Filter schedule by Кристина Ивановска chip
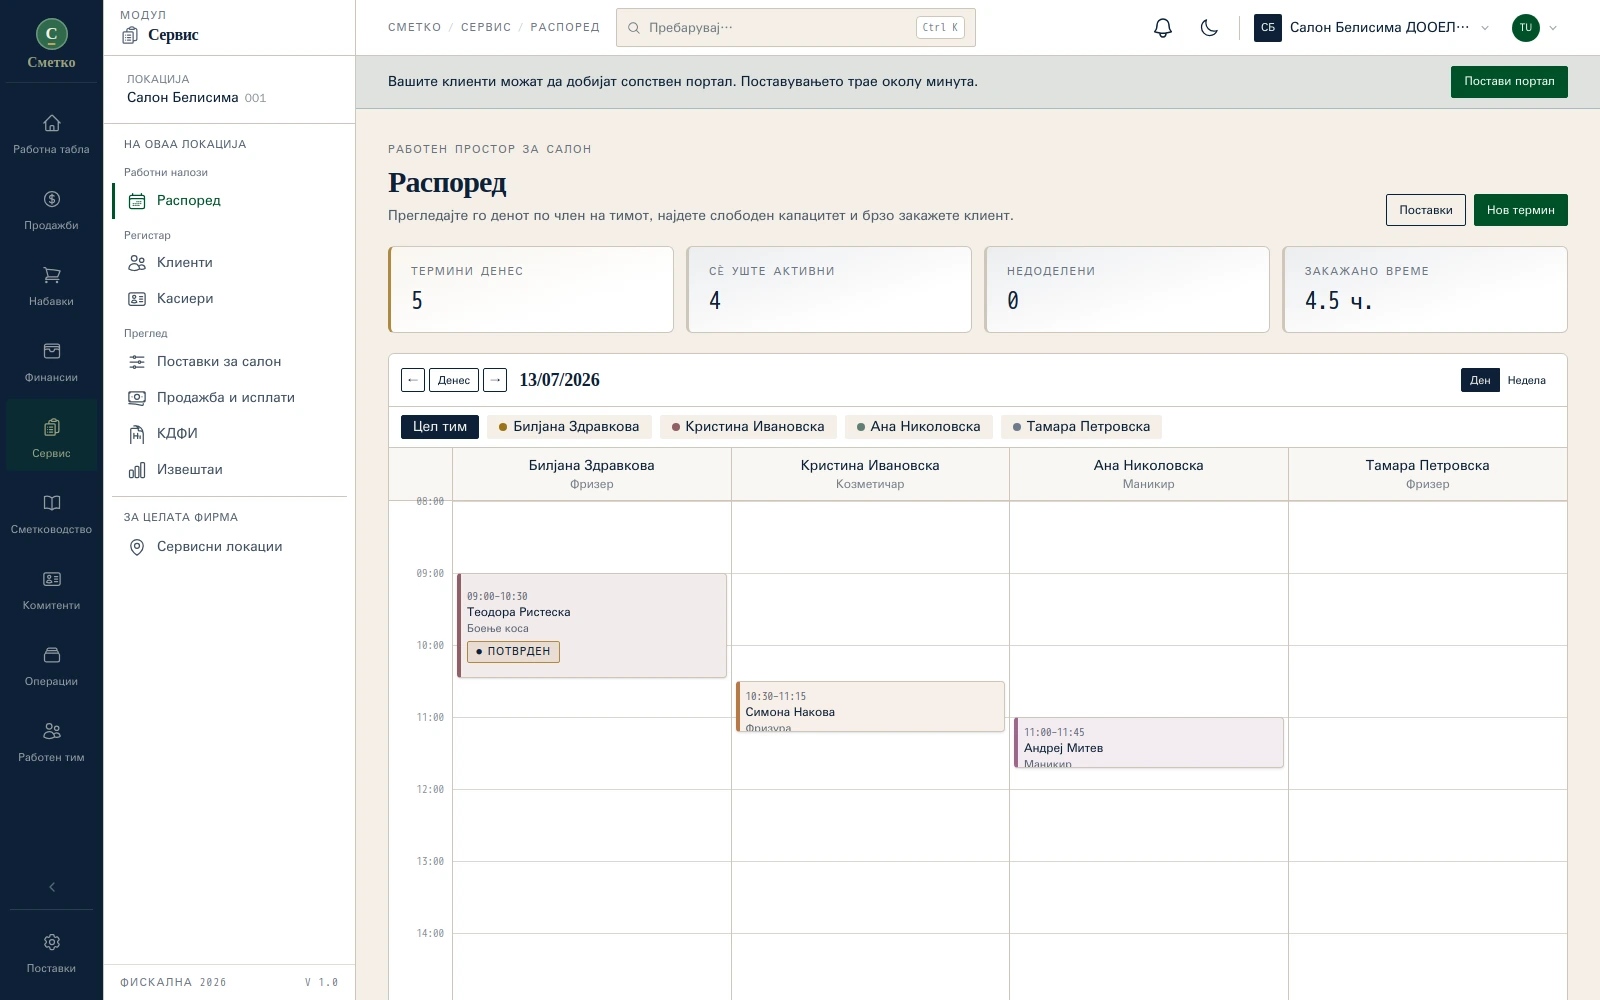 click(x=748, y=427)
